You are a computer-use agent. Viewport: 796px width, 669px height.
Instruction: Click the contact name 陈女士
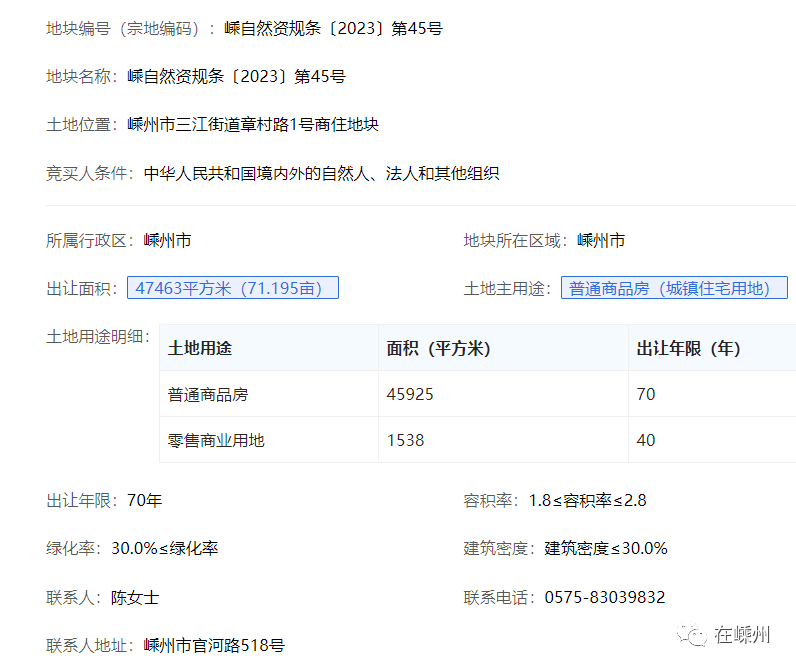[135, 597]
